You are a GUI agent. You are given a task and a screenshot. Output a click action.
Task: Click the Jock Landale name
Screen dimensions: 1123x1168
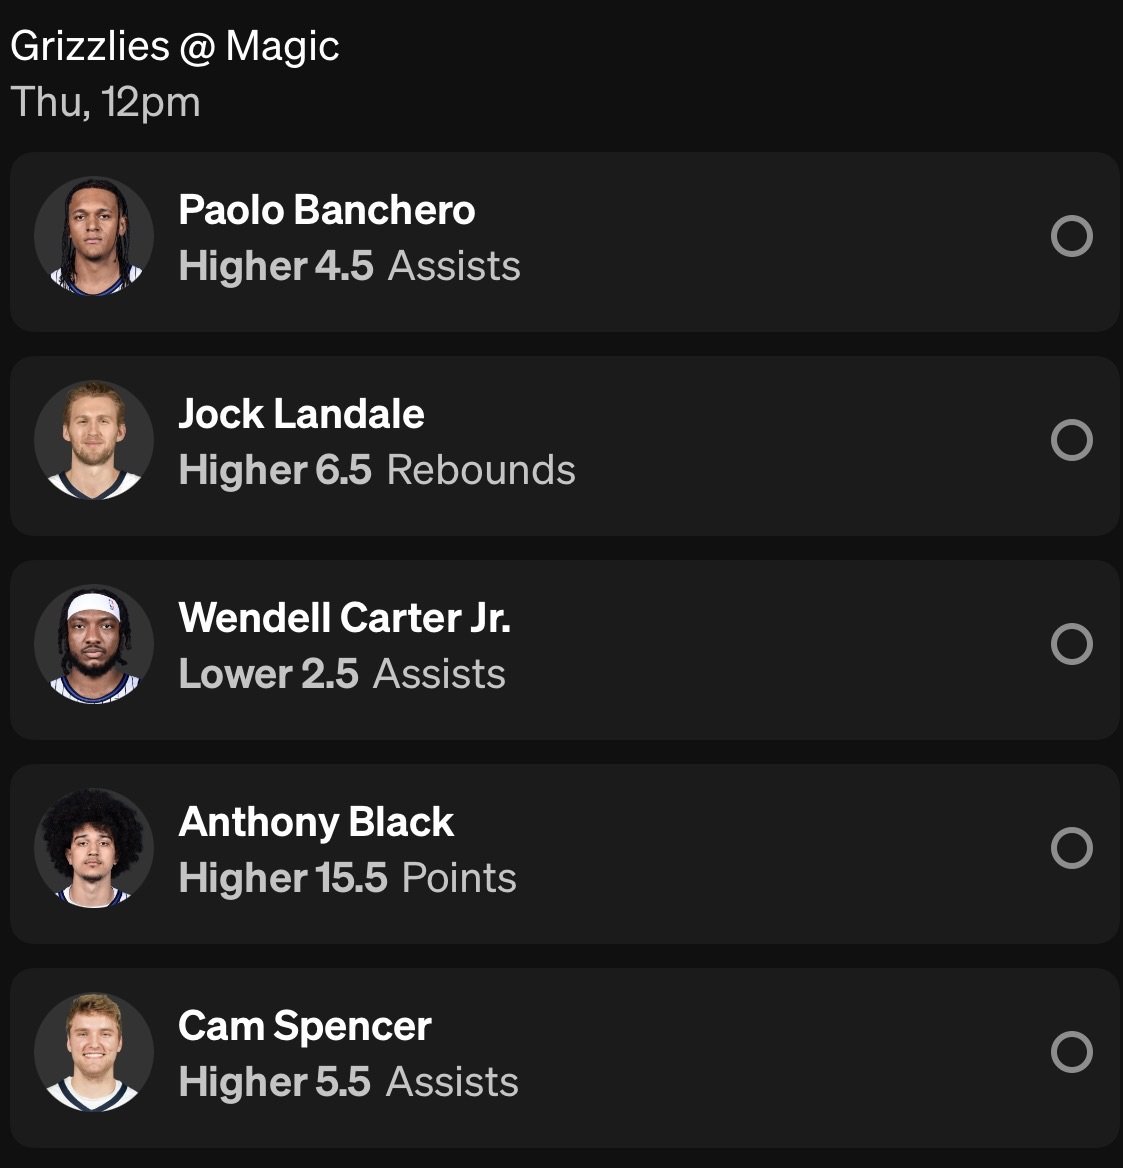301,415
